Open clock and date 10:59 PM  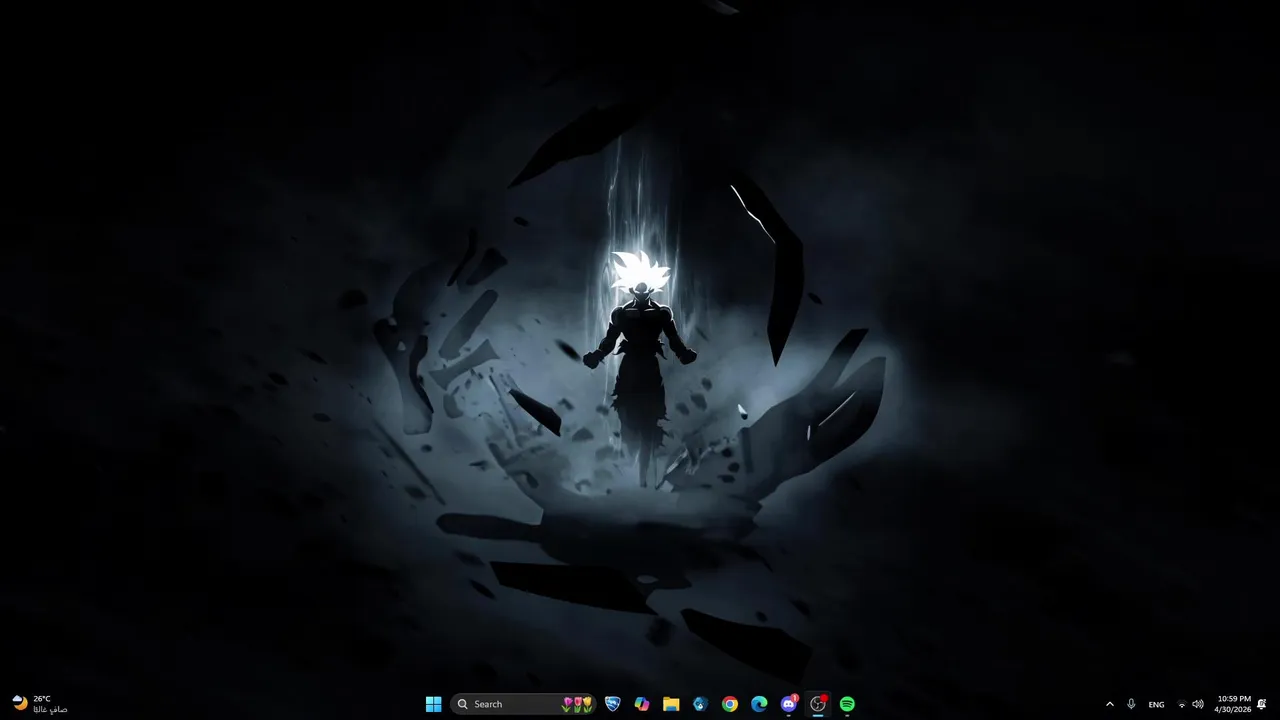1234,704
